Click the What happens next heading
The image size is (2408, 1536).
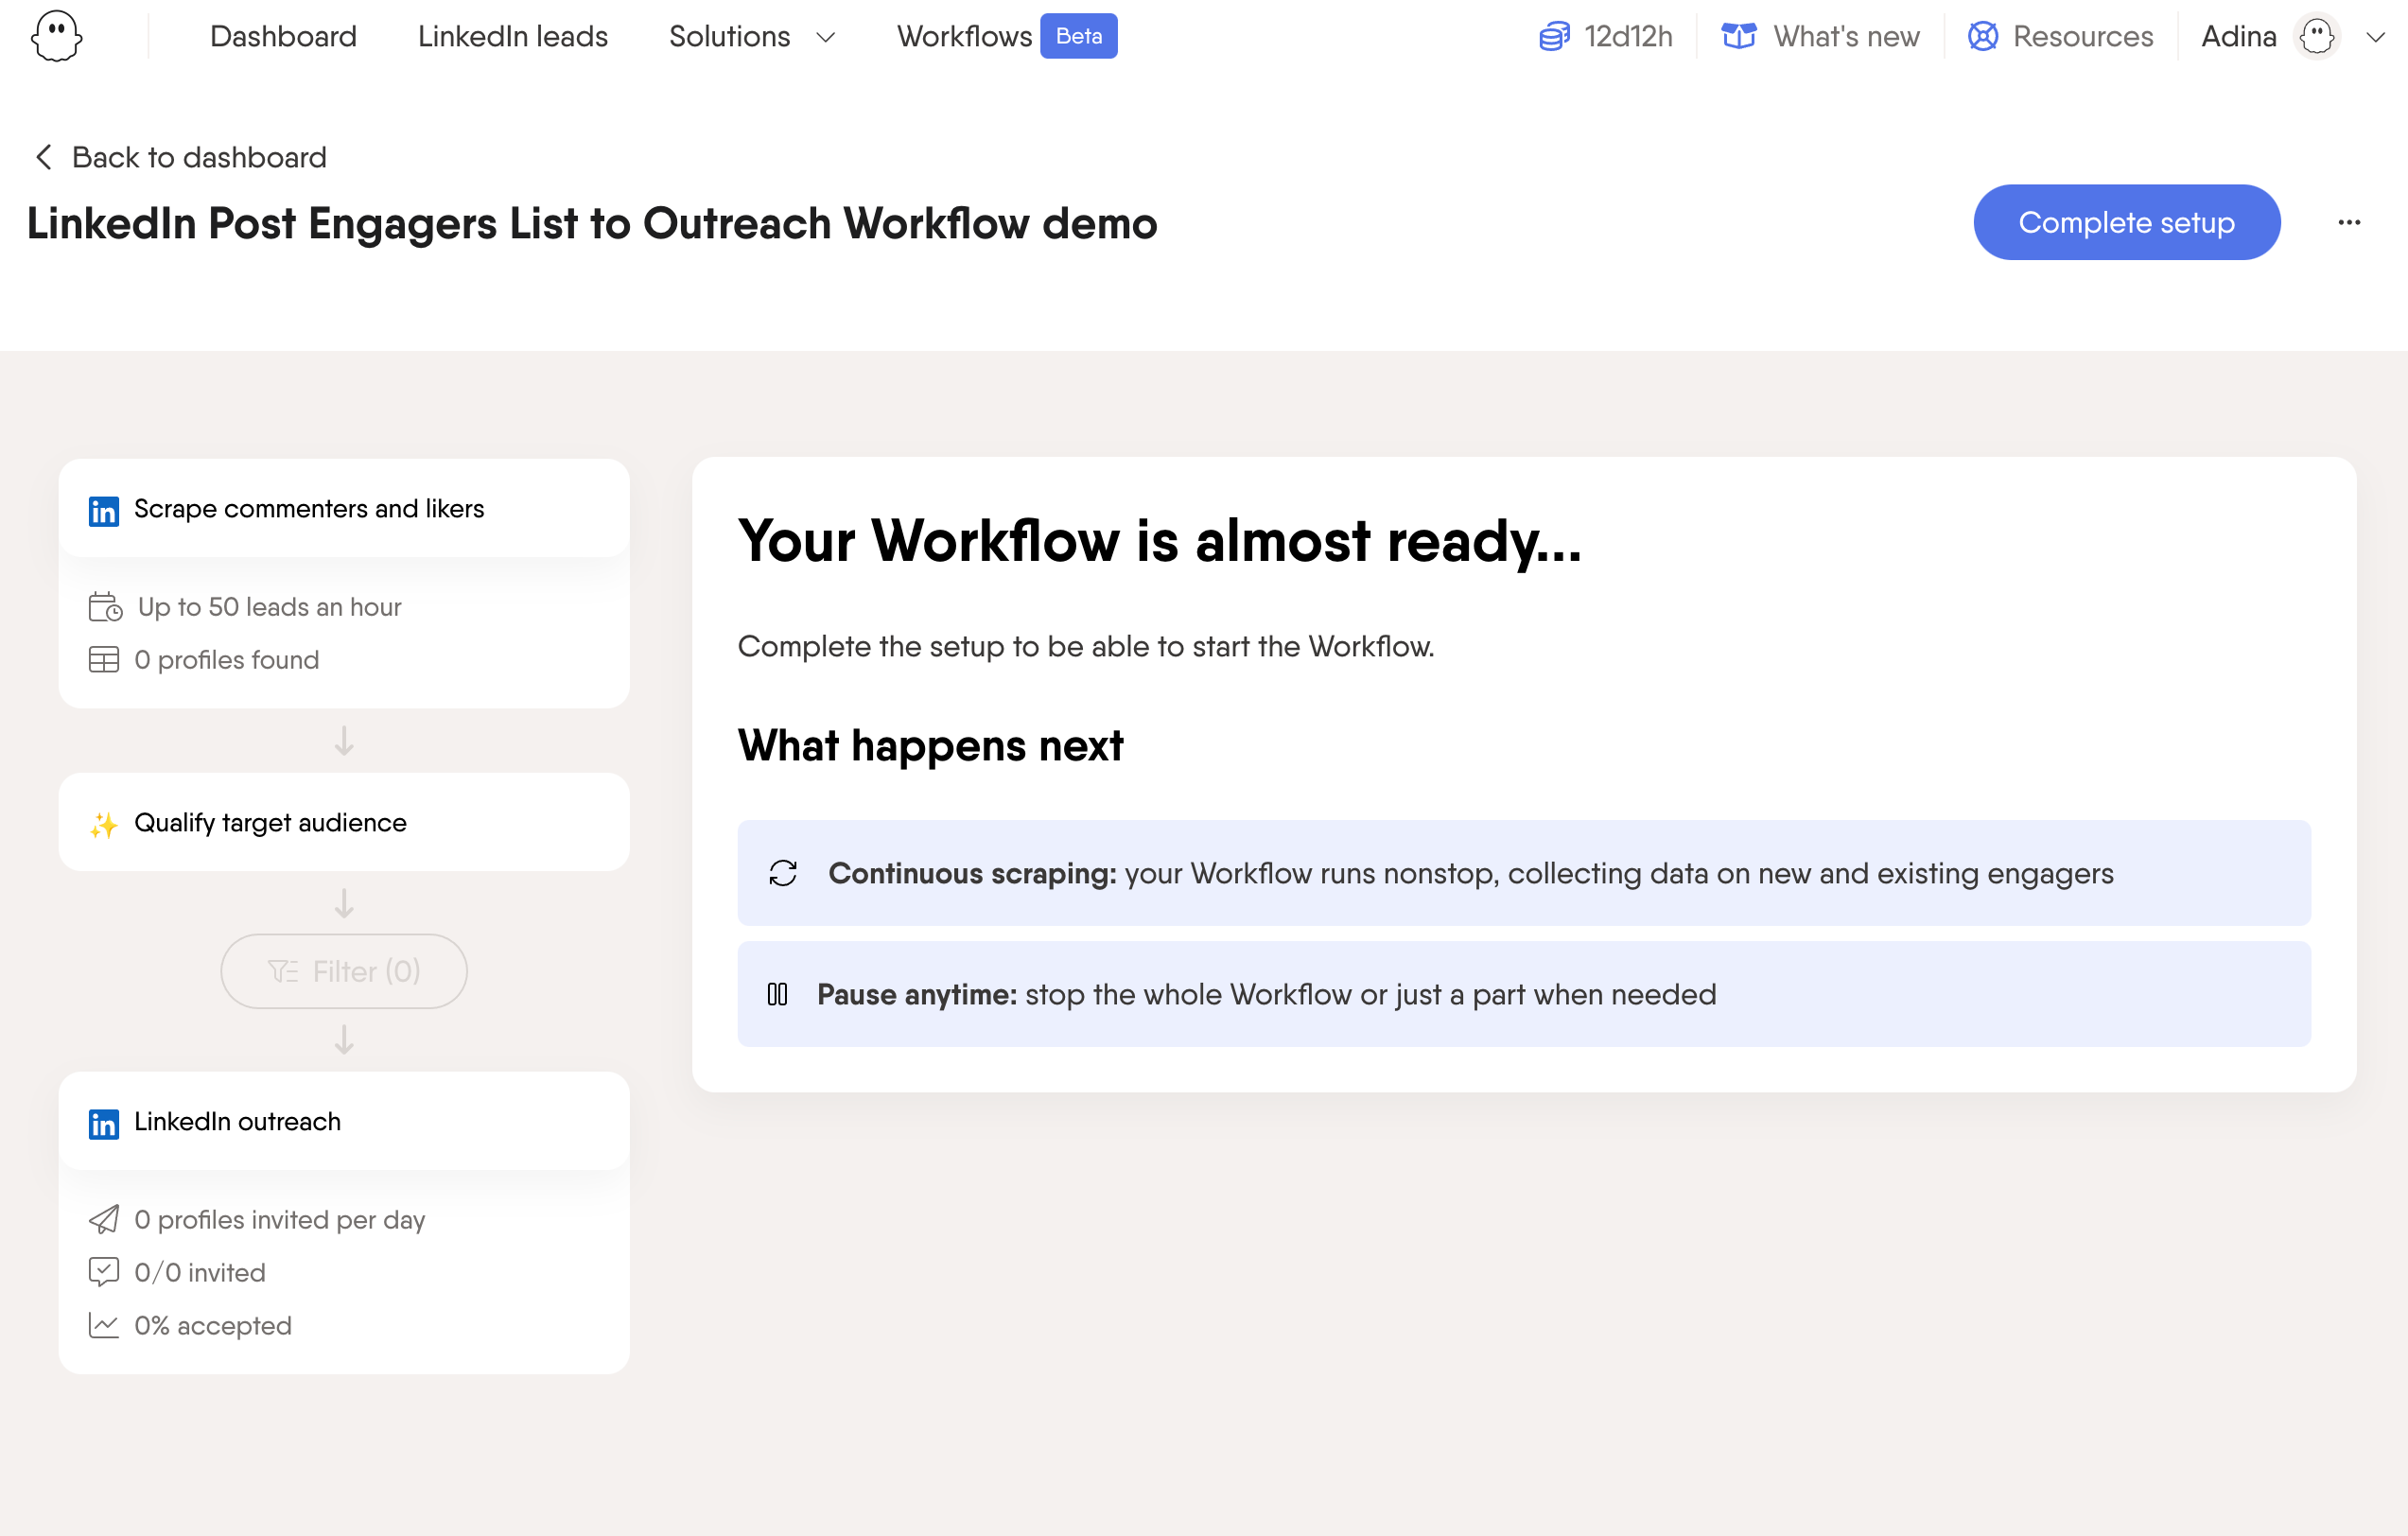931,746
